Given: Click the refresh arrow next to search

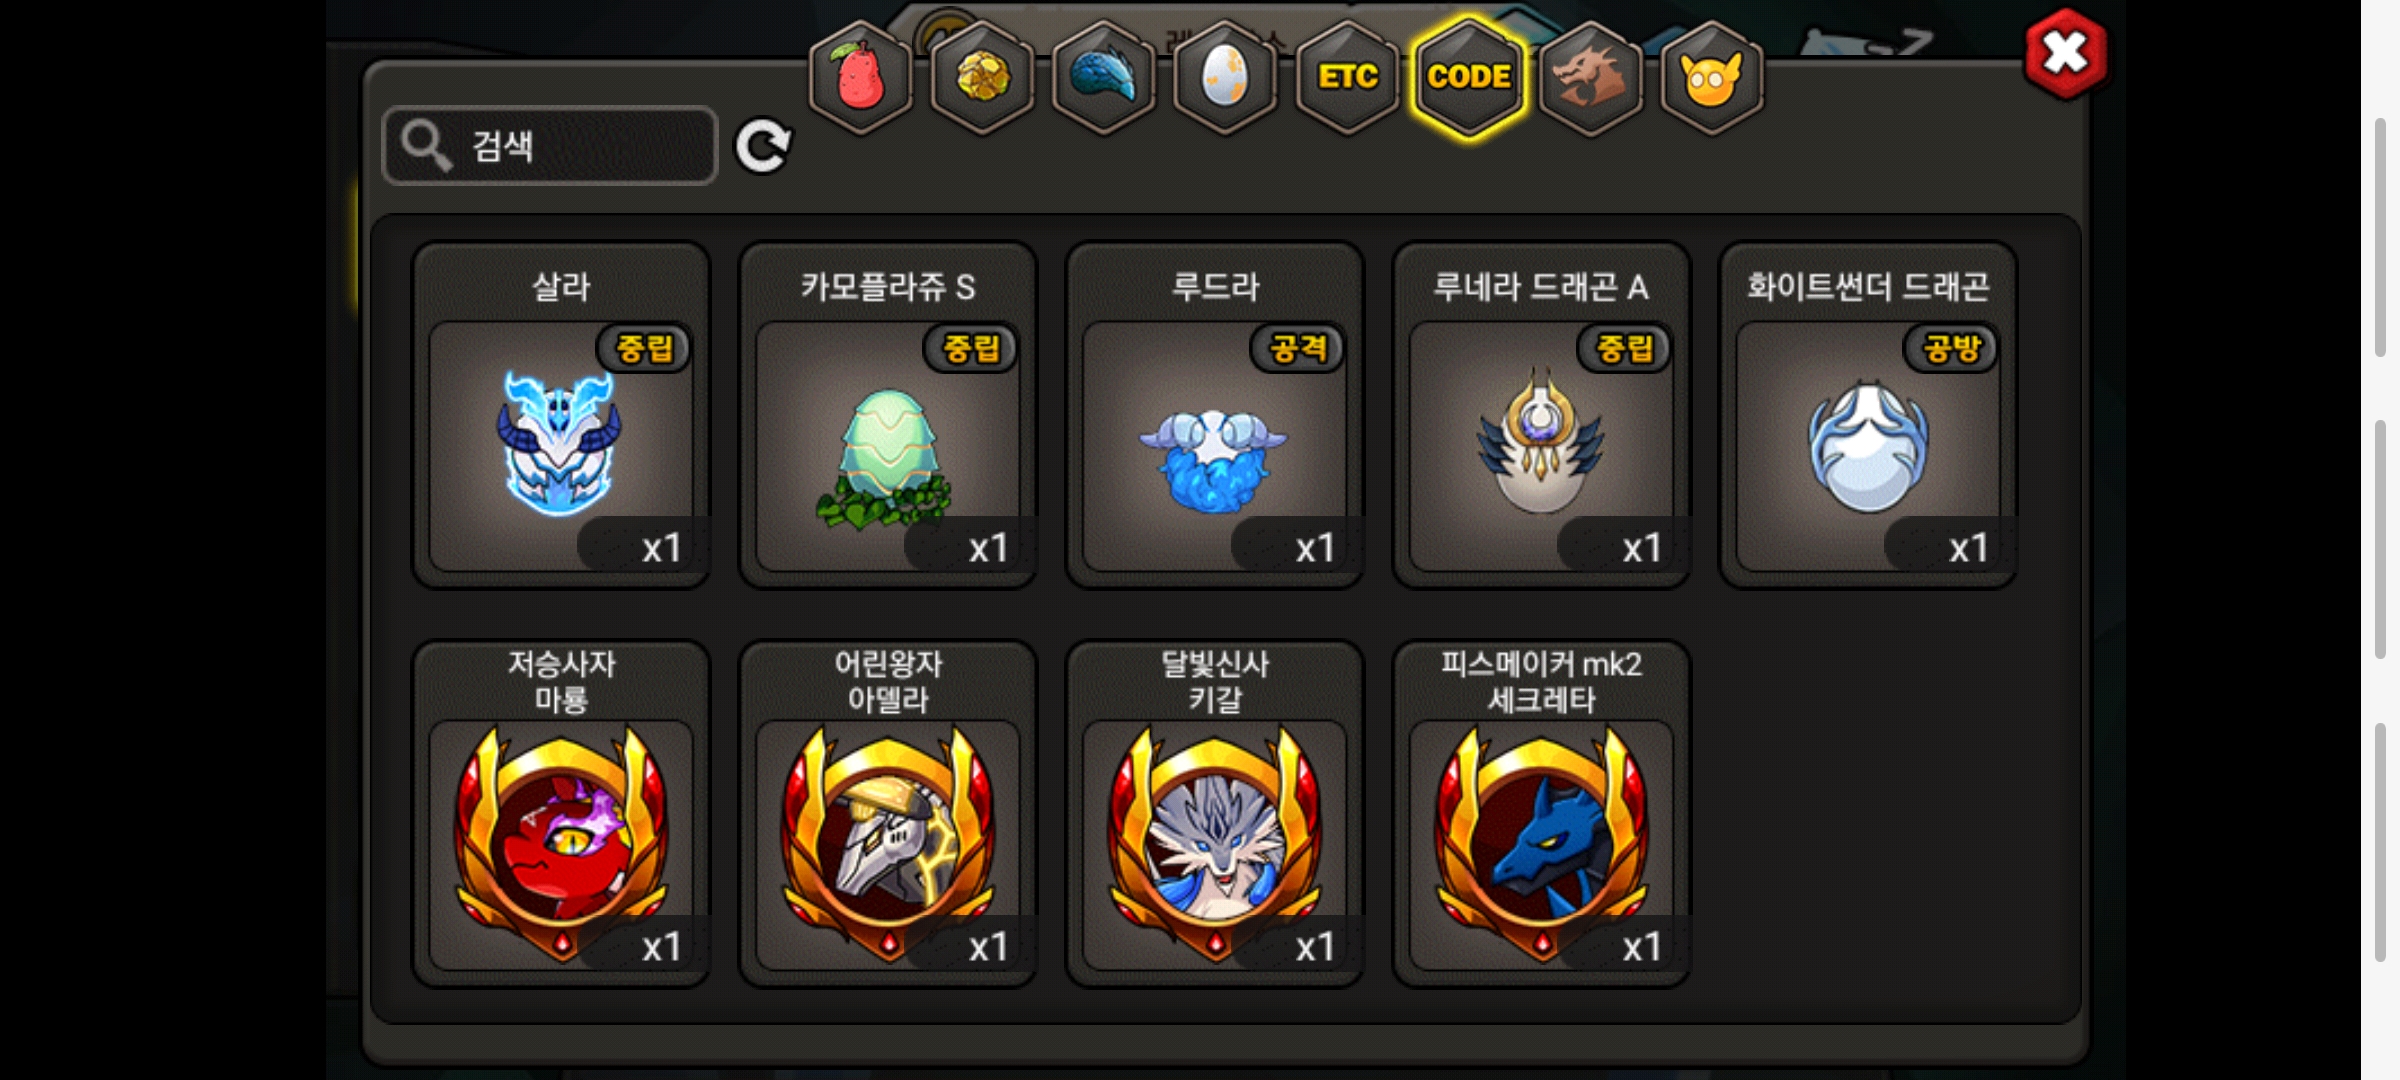Looking at the screenshot, I should pos(763,147).
